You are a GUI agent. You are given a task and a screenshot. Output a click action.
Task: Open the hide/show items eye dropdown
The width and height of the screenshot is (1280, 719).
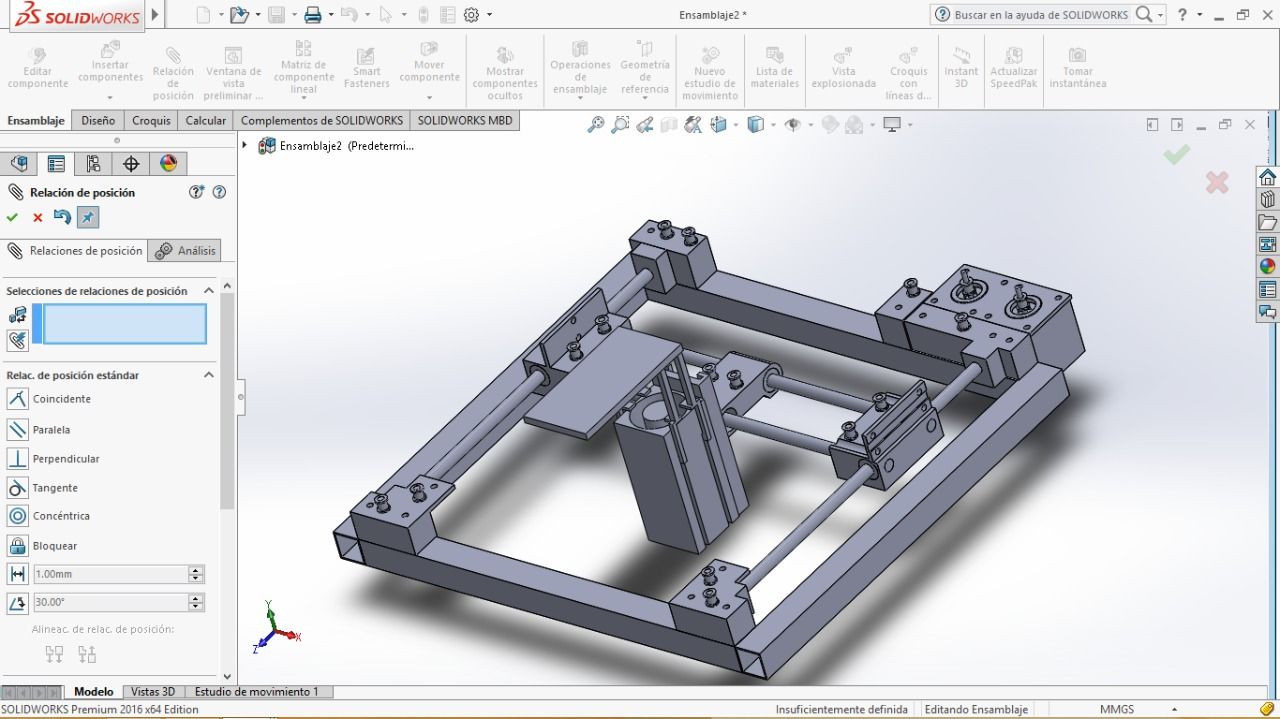pyautogui.click(x=811, y=124)
